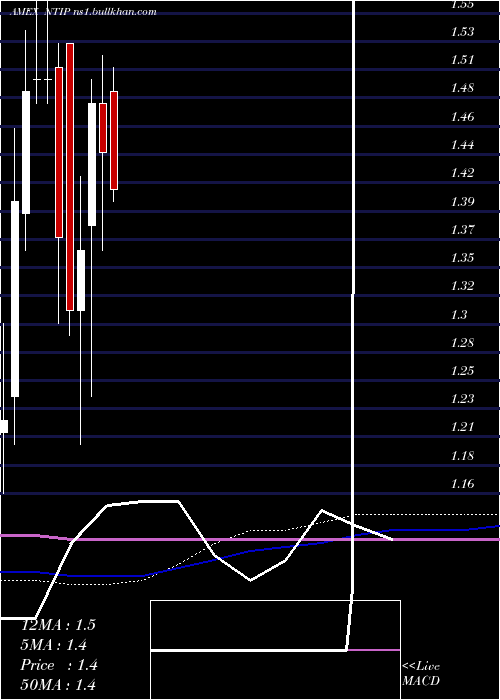Click the 1.23 price axis label
The image size is (500, 700).
462,399
